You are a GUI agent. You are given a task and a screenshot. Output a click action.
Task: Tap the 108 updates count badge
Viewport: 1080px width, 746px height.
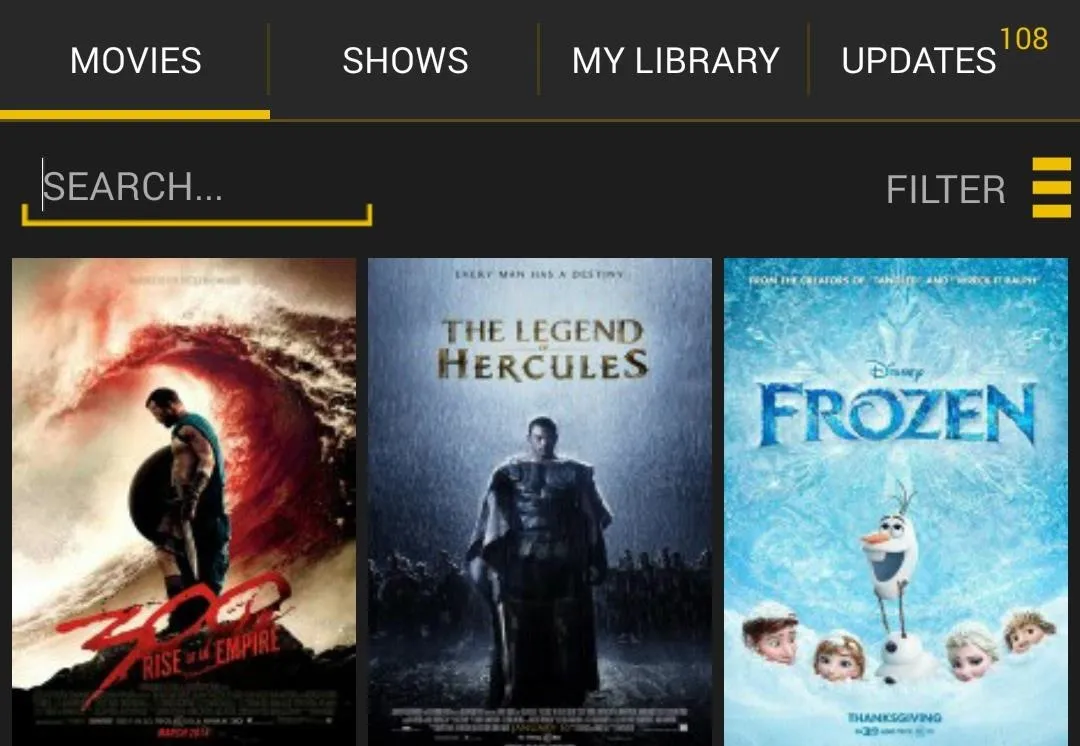1024,39
